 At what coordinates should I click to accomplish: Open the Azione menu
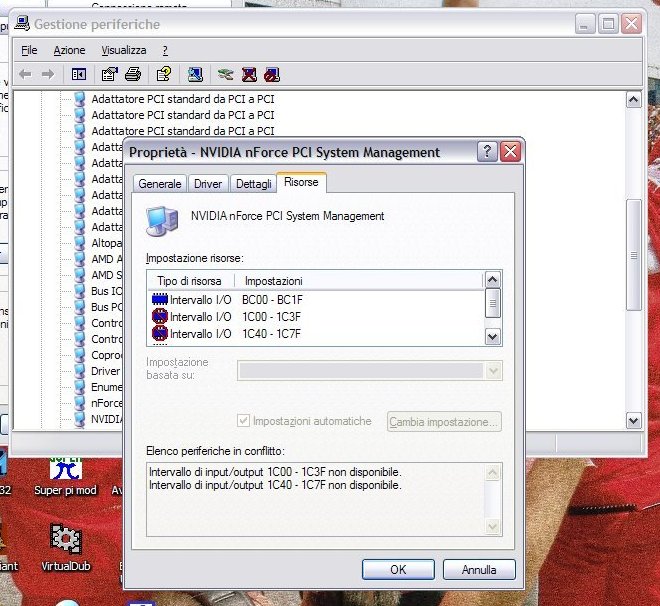point(69,50)
